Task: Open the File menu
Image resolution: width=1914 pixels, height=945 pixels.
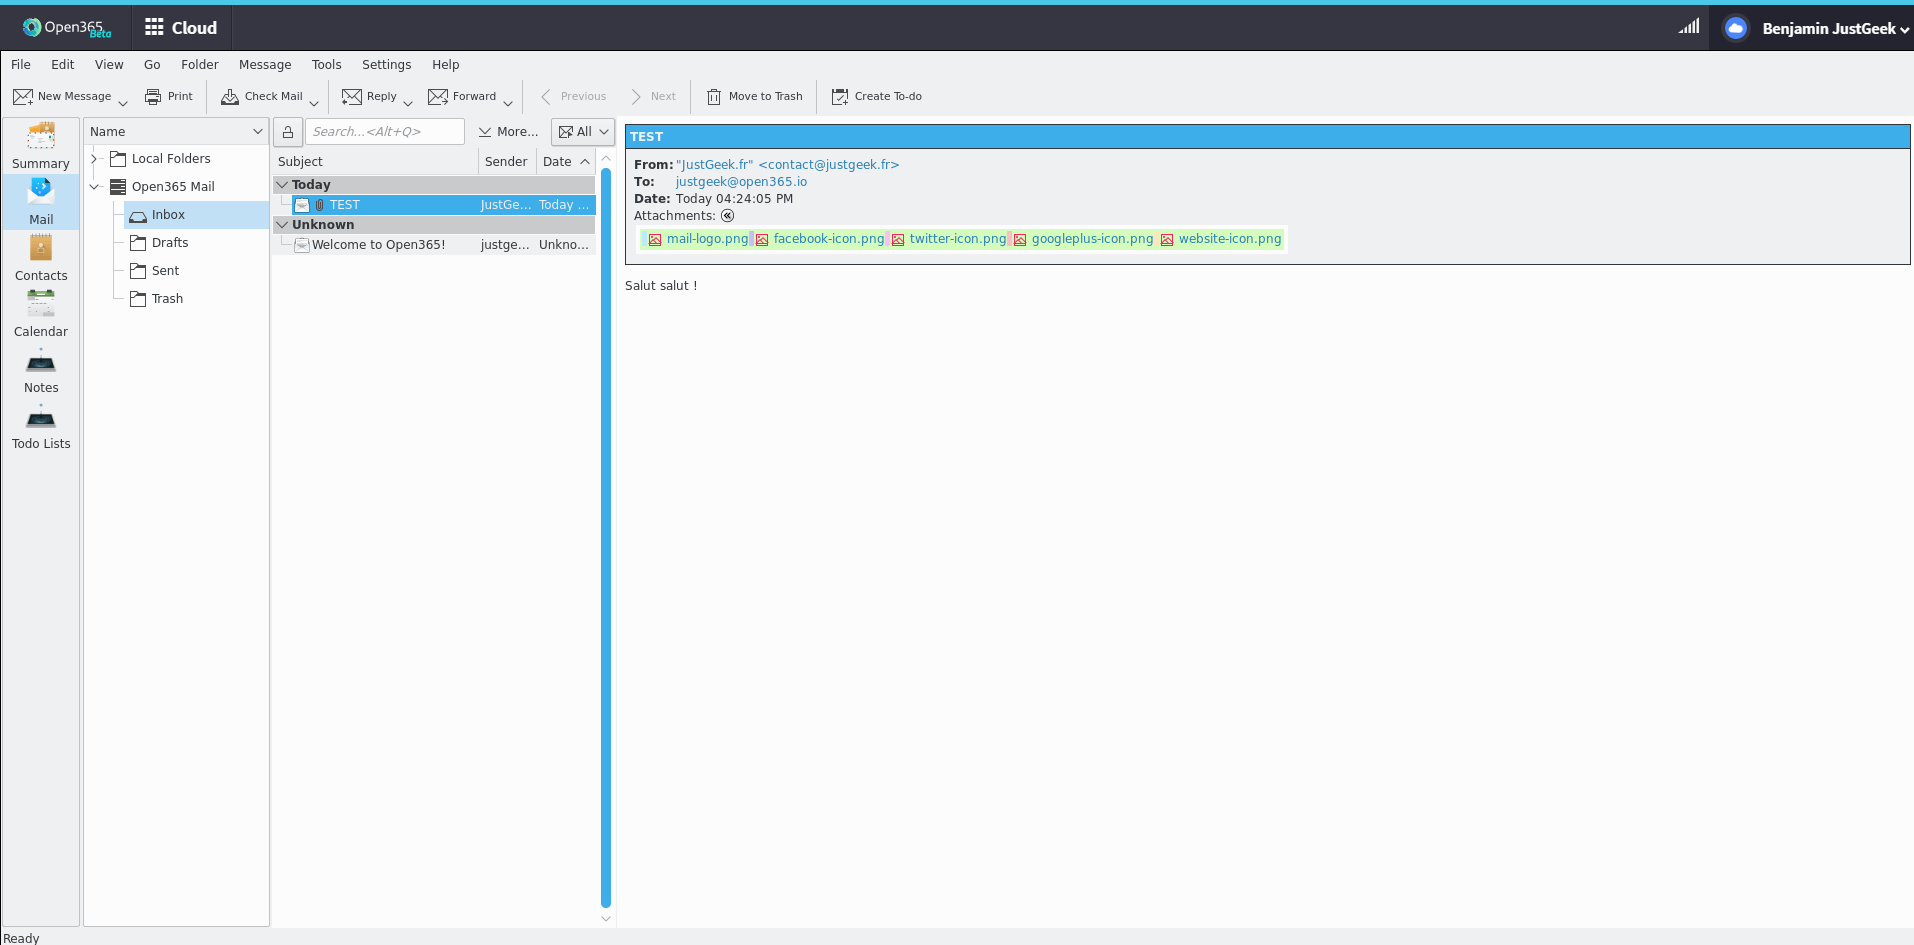Action: (x=21, y=64)
